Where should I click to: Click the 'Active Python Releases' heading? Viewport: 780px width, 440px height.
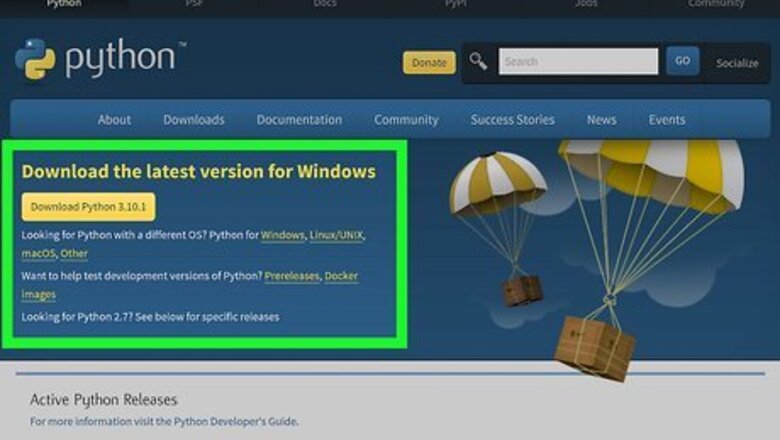click(103, 400)
